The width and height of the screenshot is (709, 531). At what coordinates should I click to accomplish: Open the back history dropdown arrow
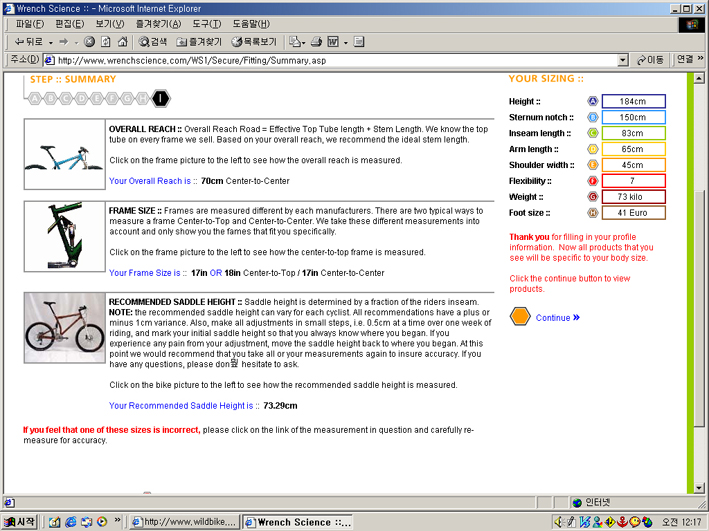(x=51, y=43)
